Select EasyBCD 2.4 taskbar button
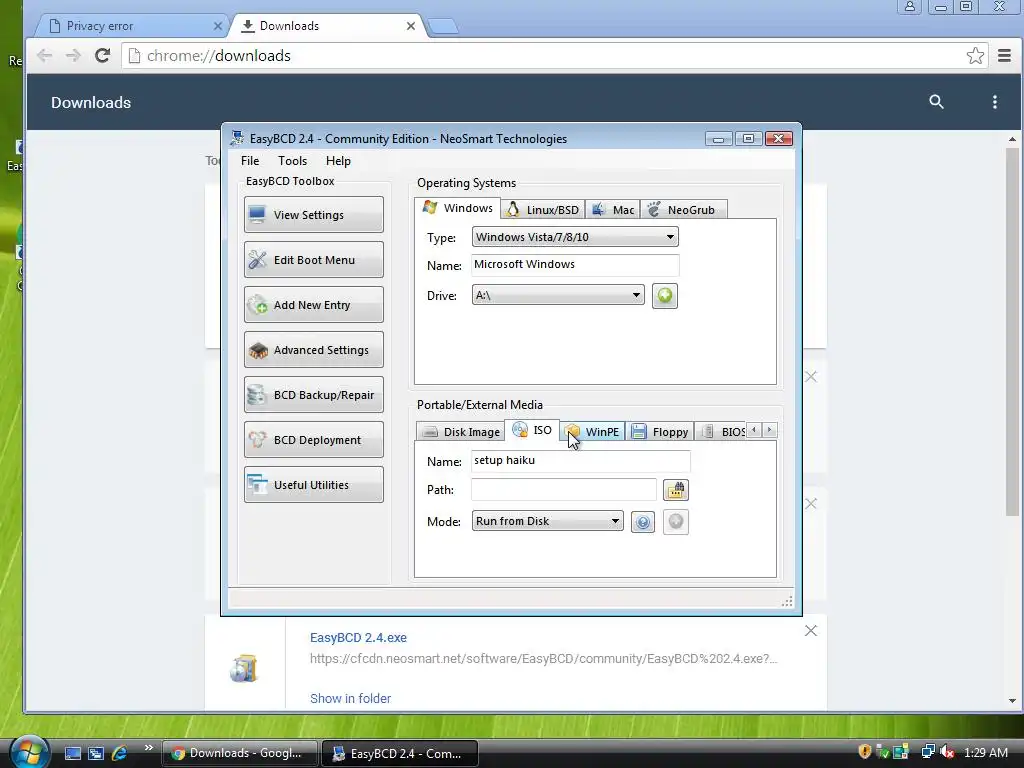The height and width of the screenshot is (768, 1024). click(x=400, y=753)
